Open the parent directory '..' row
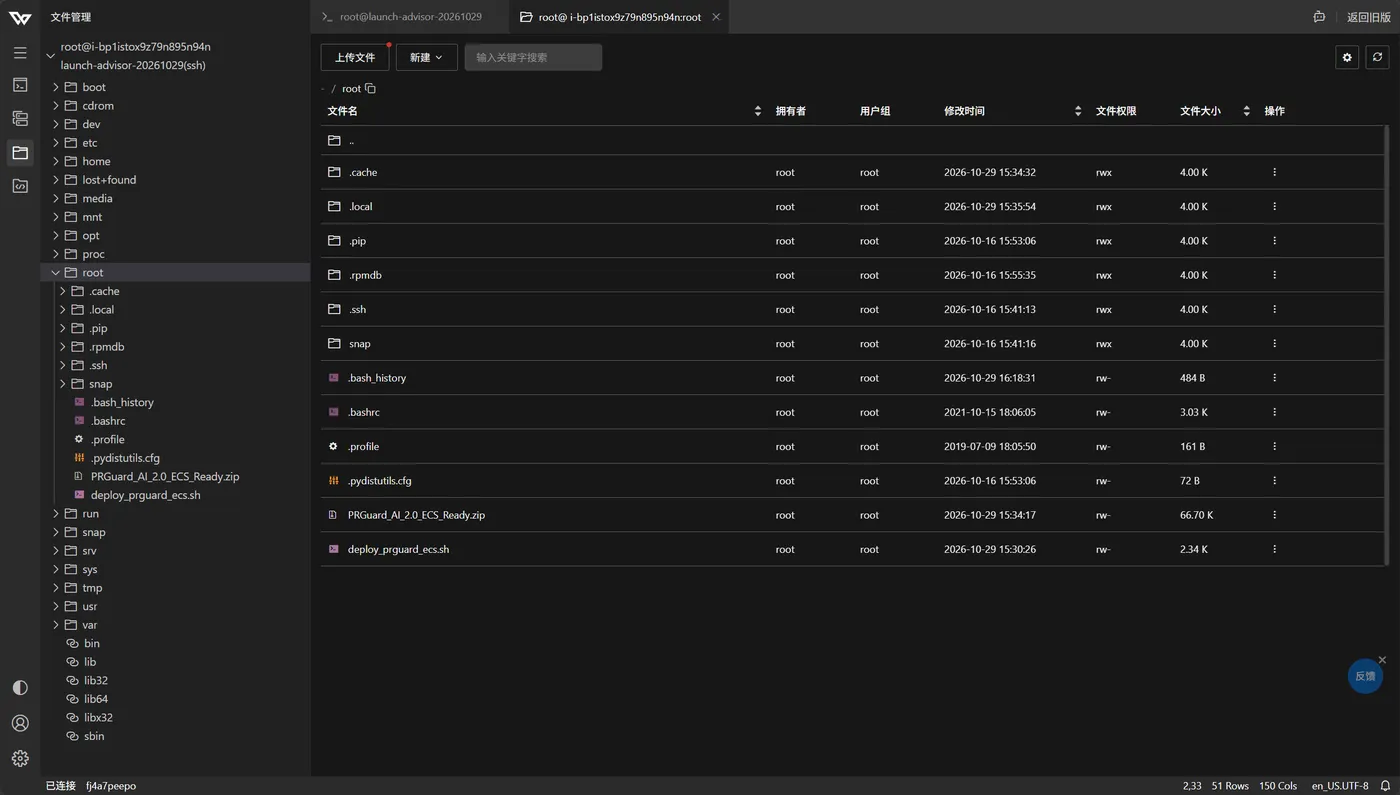The image size is (1400, 795). (853, 141)
